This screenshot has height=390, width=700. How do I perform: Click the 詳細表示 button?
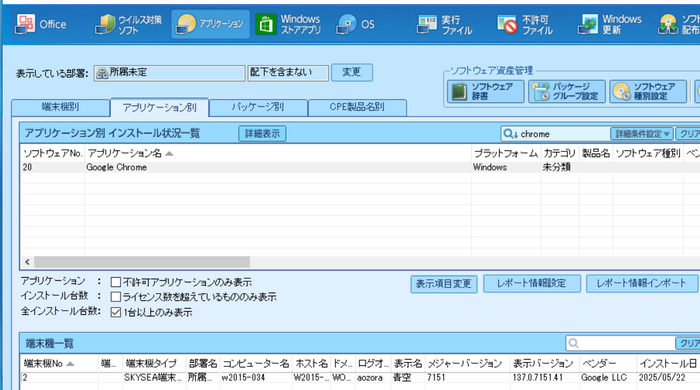(x=262, y=133)
